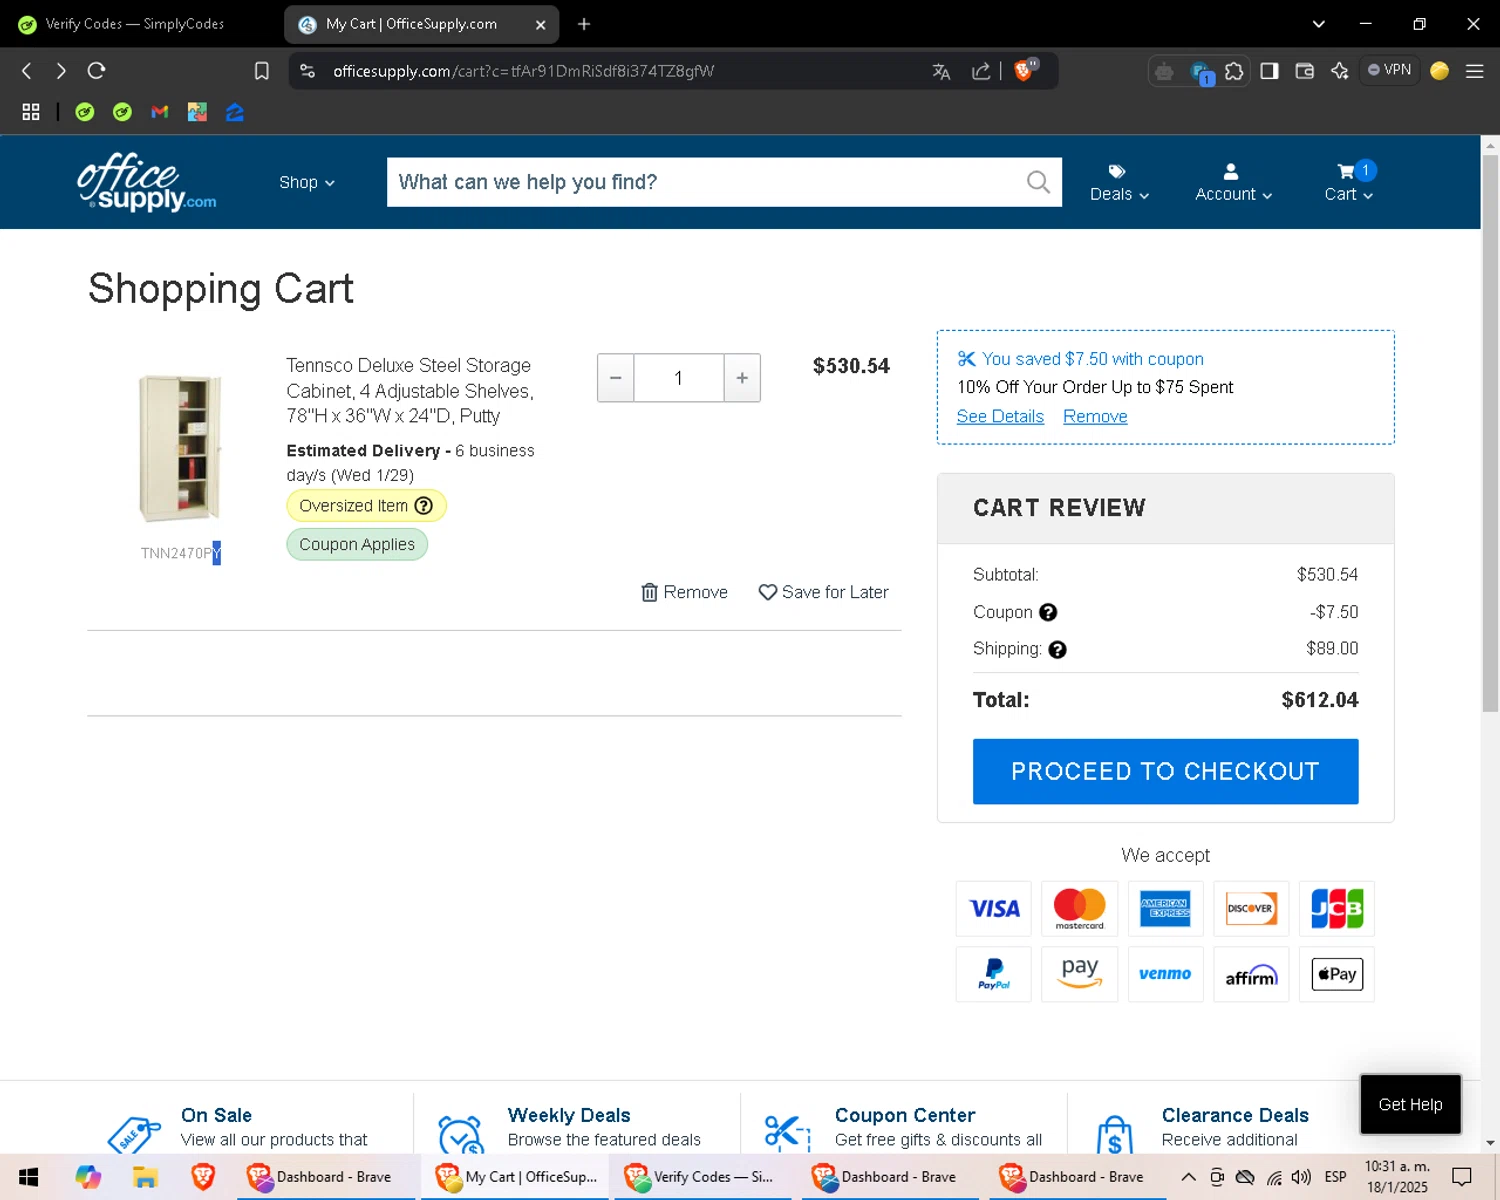The height and width of the screenshot is (1200, 1500).
Task: Open the Coupon Center footer link
Action: pos(905,1115)
